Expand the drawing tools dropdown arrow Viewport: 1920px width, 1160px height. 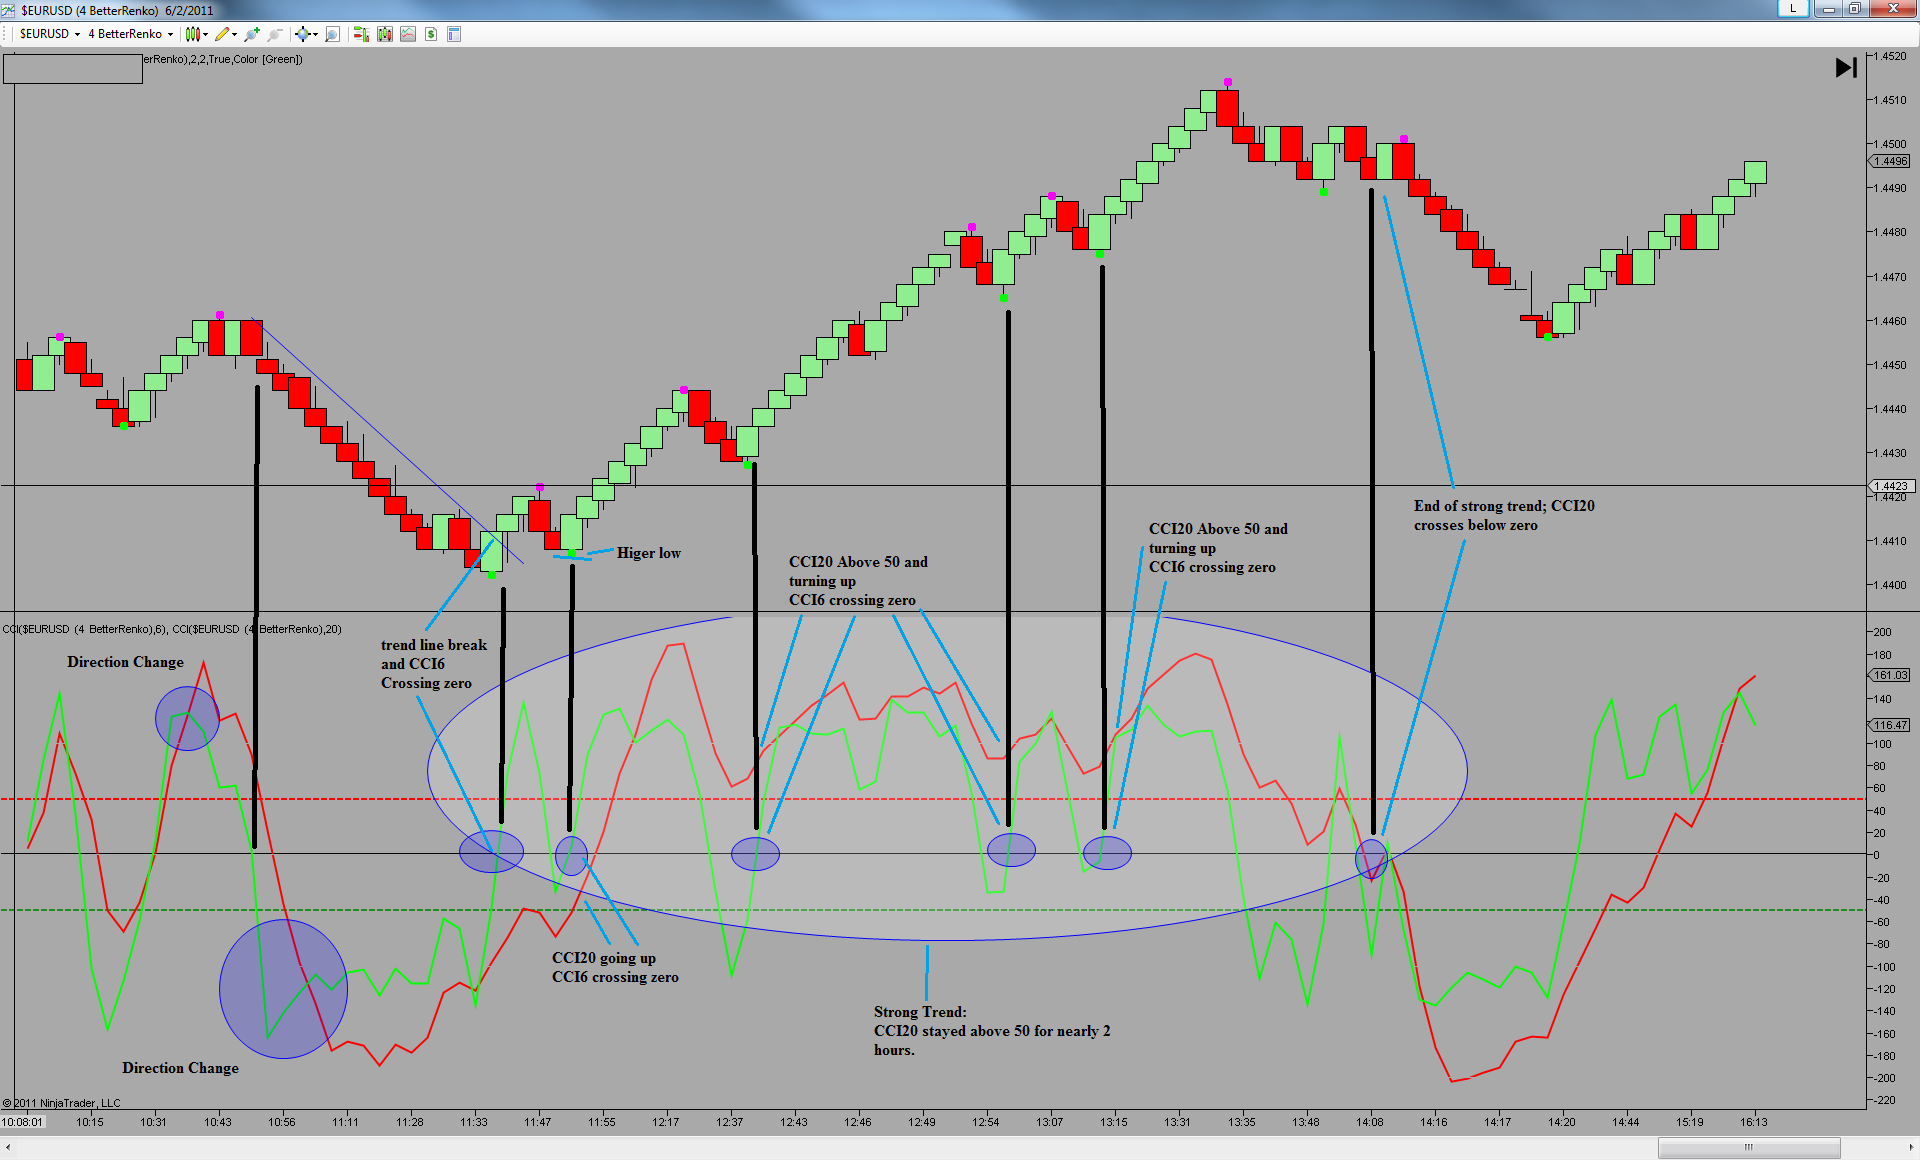234,34
